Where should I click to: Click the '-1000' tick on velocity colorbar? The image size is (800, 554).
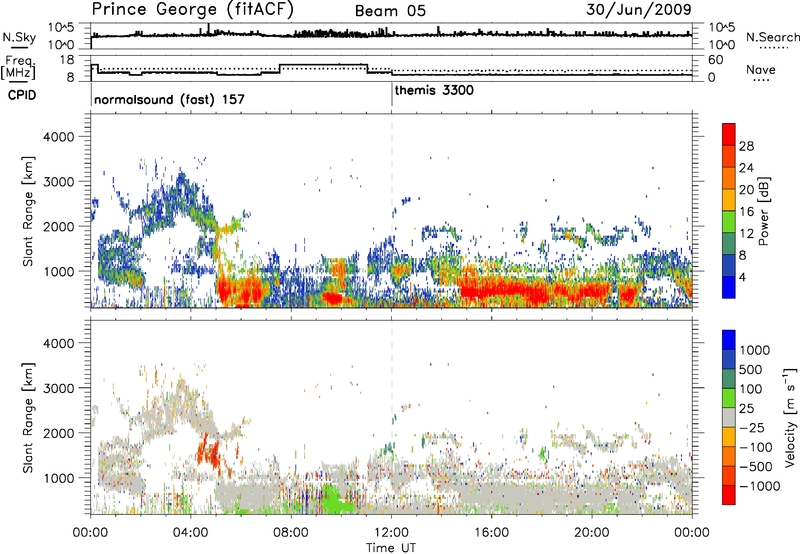coord(759,486)
